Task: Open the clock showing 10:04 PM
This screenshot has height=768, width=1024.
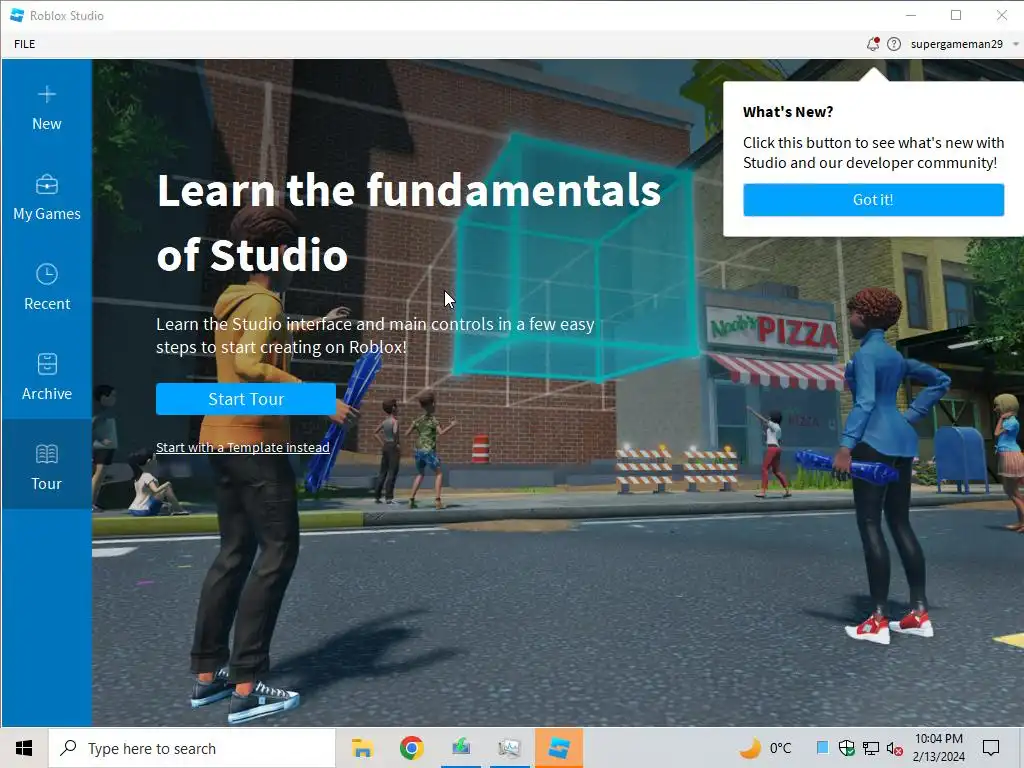Action: point(938,748)
